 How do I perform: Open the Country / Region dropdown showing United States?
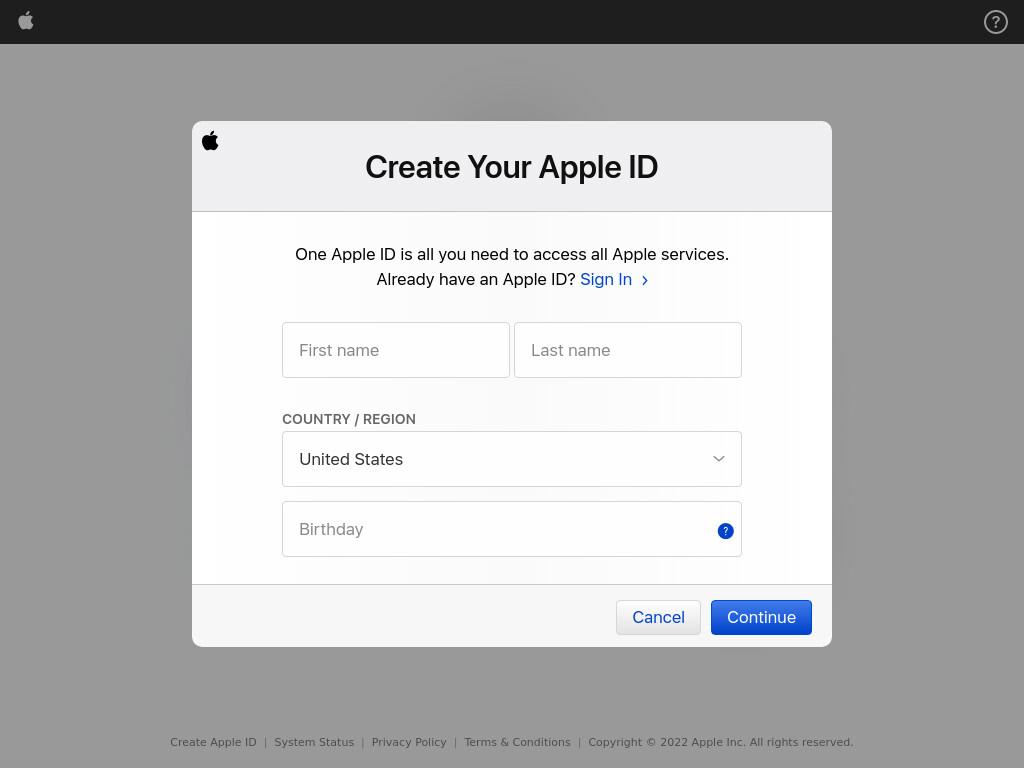click(x=511, y=458)
